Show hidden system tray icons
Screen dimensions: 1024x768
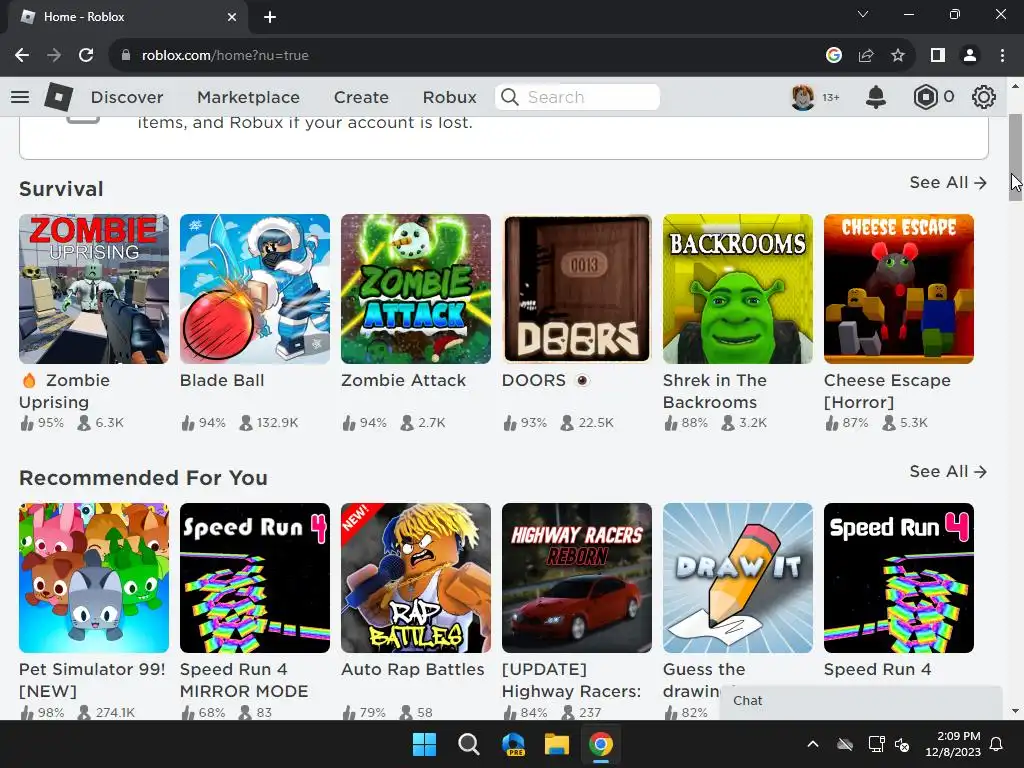[x=813, y=744]
